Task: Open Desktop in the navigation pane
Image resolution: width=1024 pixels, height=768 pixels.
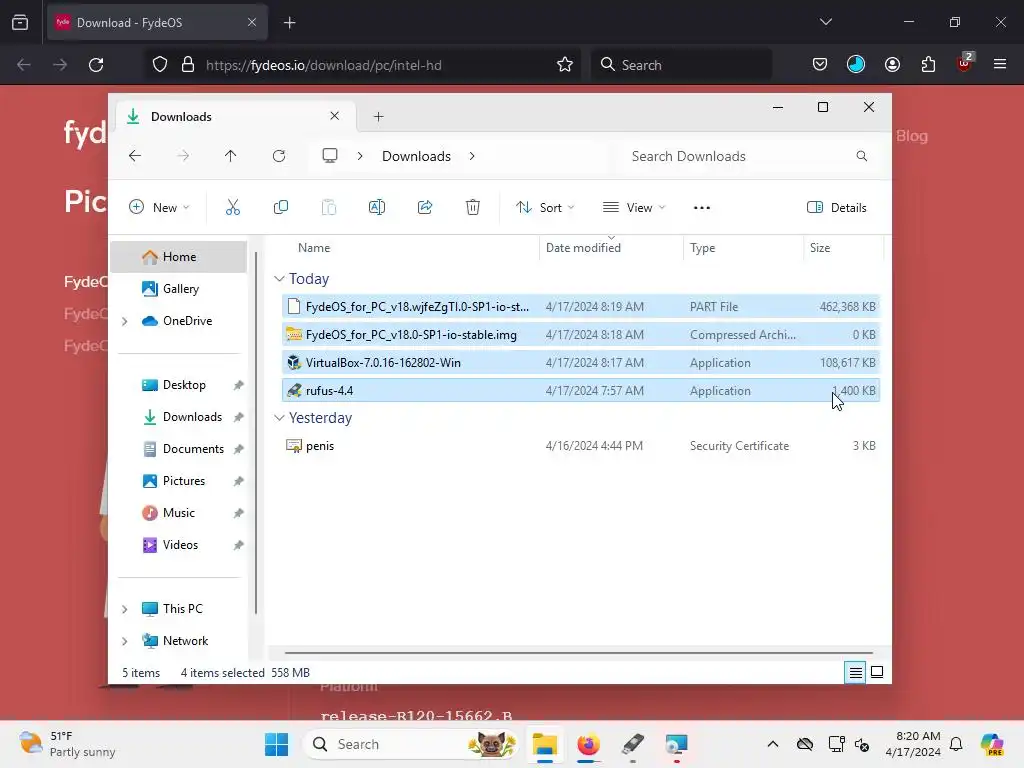Action: (x=178, y=385)
